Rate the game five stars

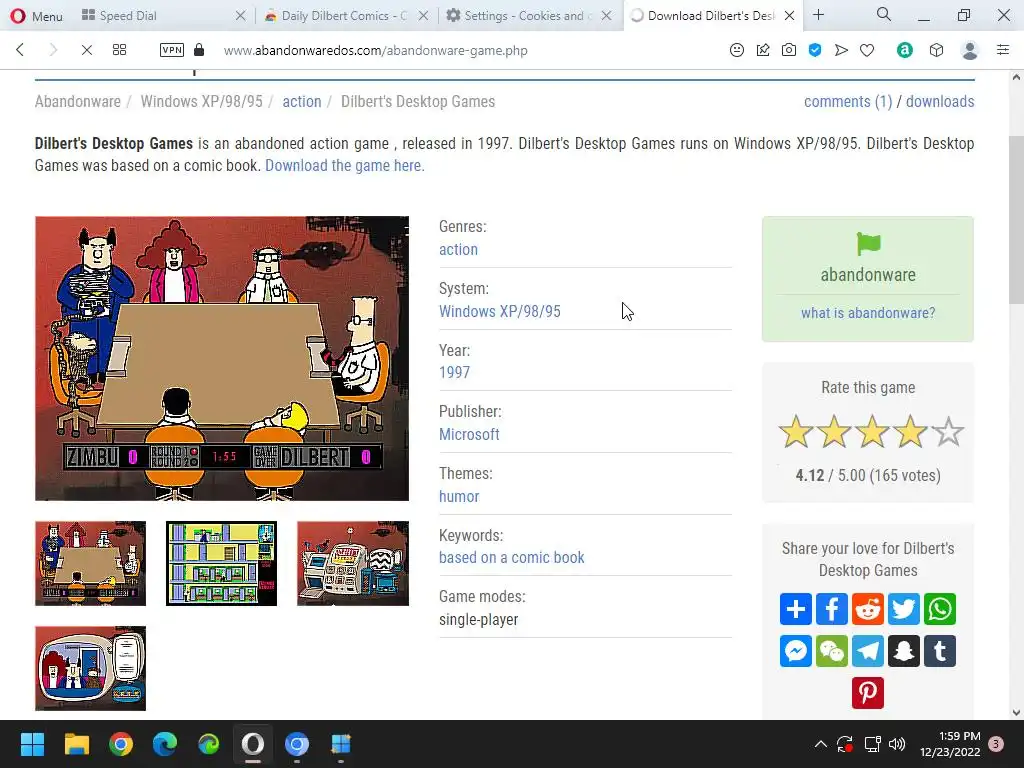tap(948, 432)
